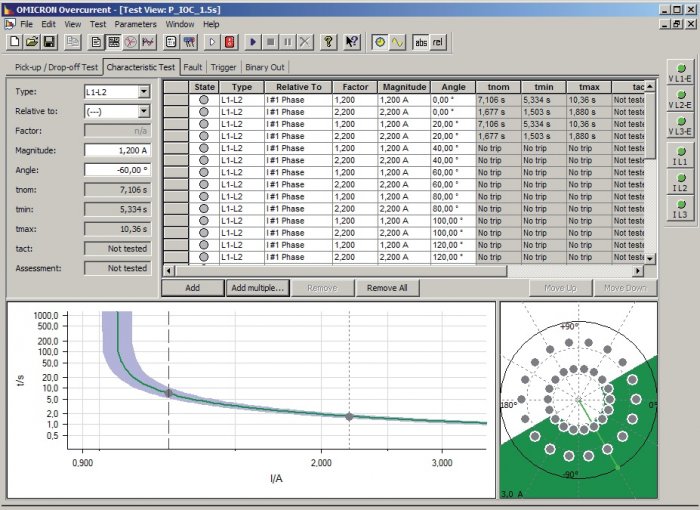Save test using floppy disk icon
The width and height of the screenshot is (700, 510).
tap(49, 42)
